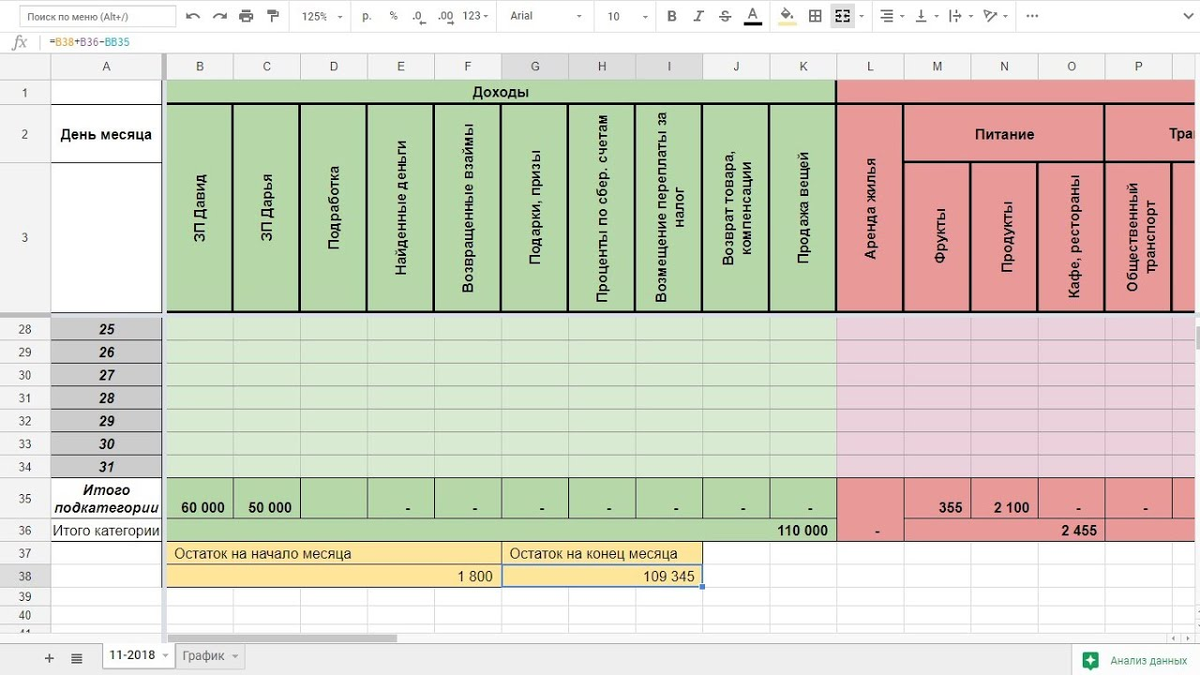Viewport: 1200px width, 675px height.
Task: Open the 123 number format dropdown
Action: (x=476, y=16)
